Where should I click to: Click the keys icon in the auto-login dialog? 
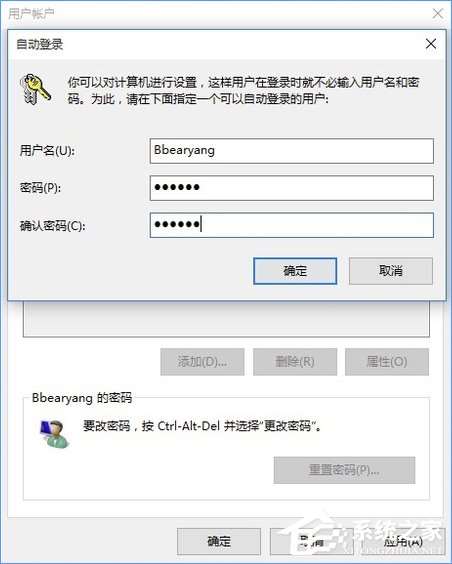[x=35, y=89]
